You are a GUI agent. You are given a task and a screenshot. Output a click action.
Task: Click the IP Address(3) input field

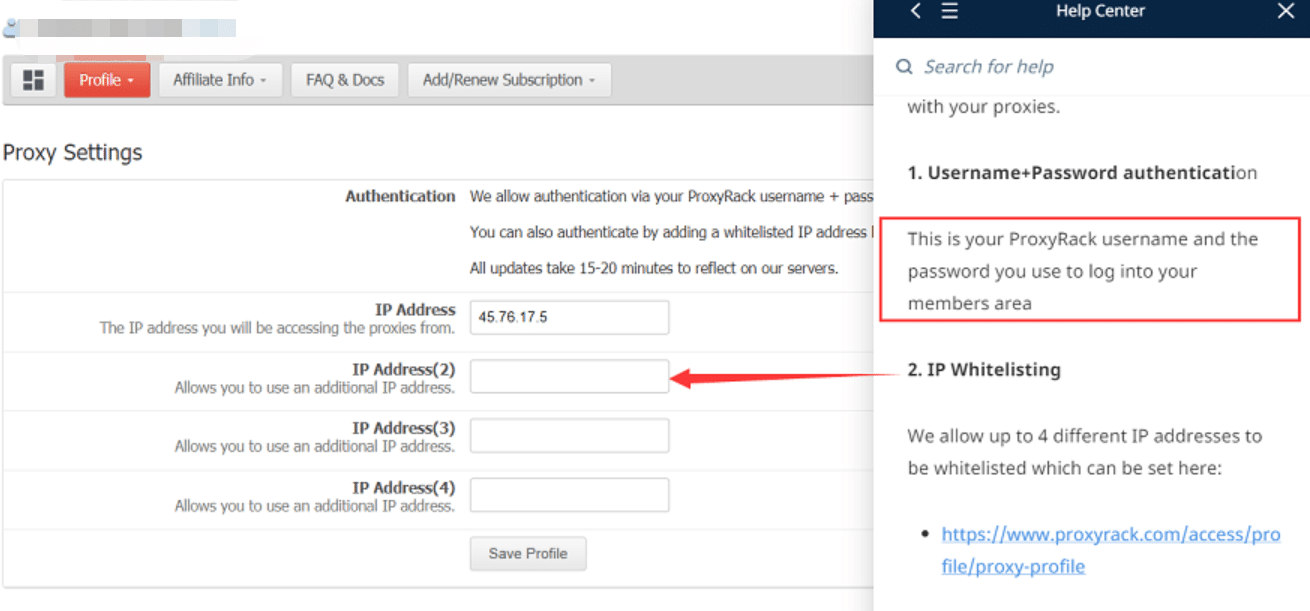pos(568,435)
